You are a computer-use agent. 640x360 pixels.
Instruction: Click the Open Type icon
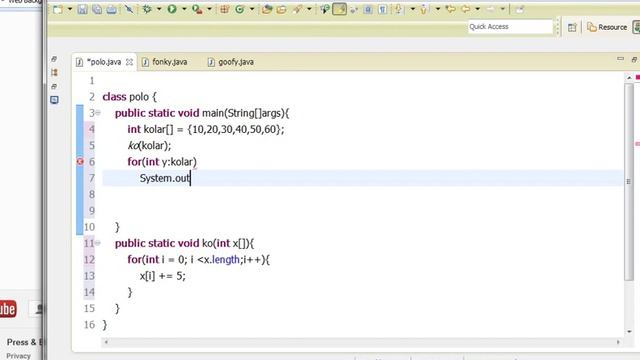pyautogui.click(x=267, y=9)
